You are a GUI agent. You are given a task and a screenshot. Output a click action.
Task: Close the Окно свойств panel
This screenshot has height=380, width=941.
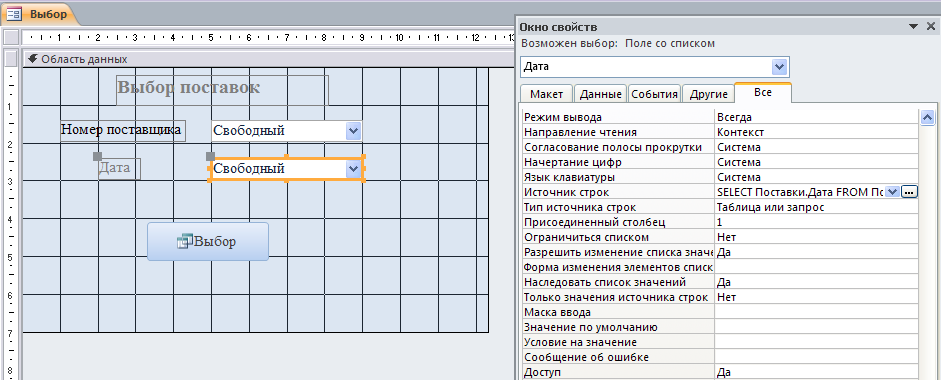[x=931, y=26]
